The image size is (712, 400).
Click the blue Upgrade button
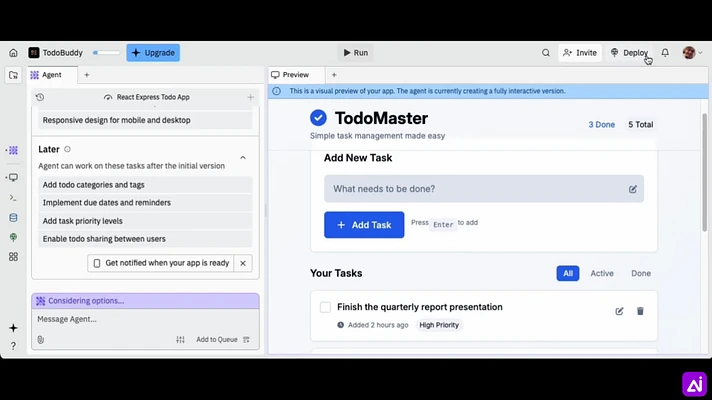153,53
